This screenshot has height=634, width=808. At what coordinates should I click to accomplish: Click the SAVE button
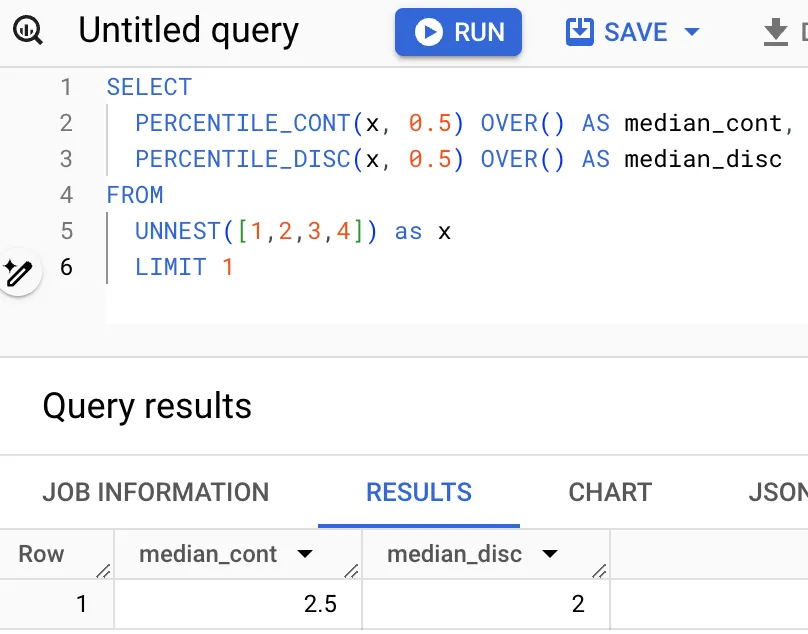(x=634, y=31)
